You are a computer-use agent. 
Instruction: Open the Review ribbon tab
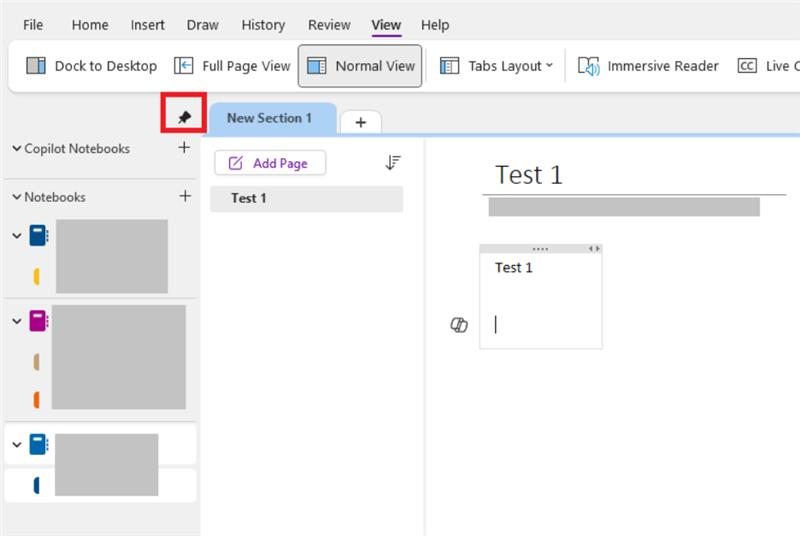(329, 24)
